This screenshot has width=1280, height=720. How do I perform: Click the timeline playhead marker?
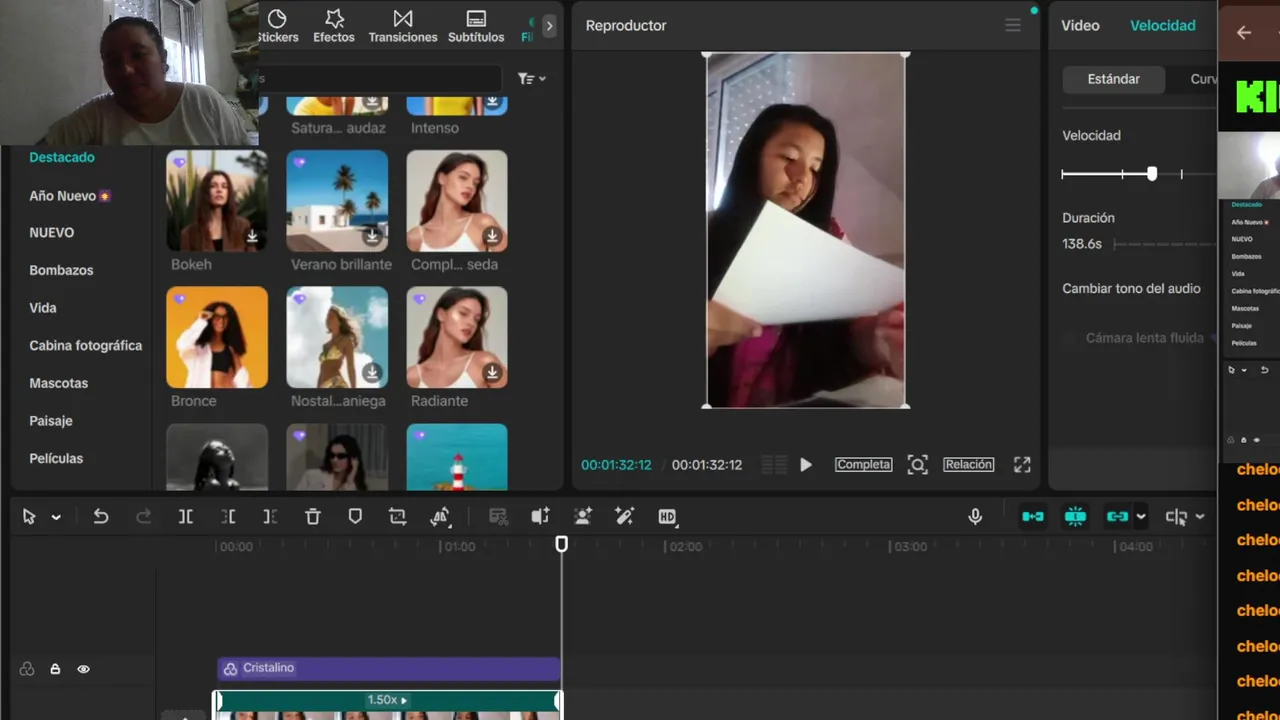562,543
